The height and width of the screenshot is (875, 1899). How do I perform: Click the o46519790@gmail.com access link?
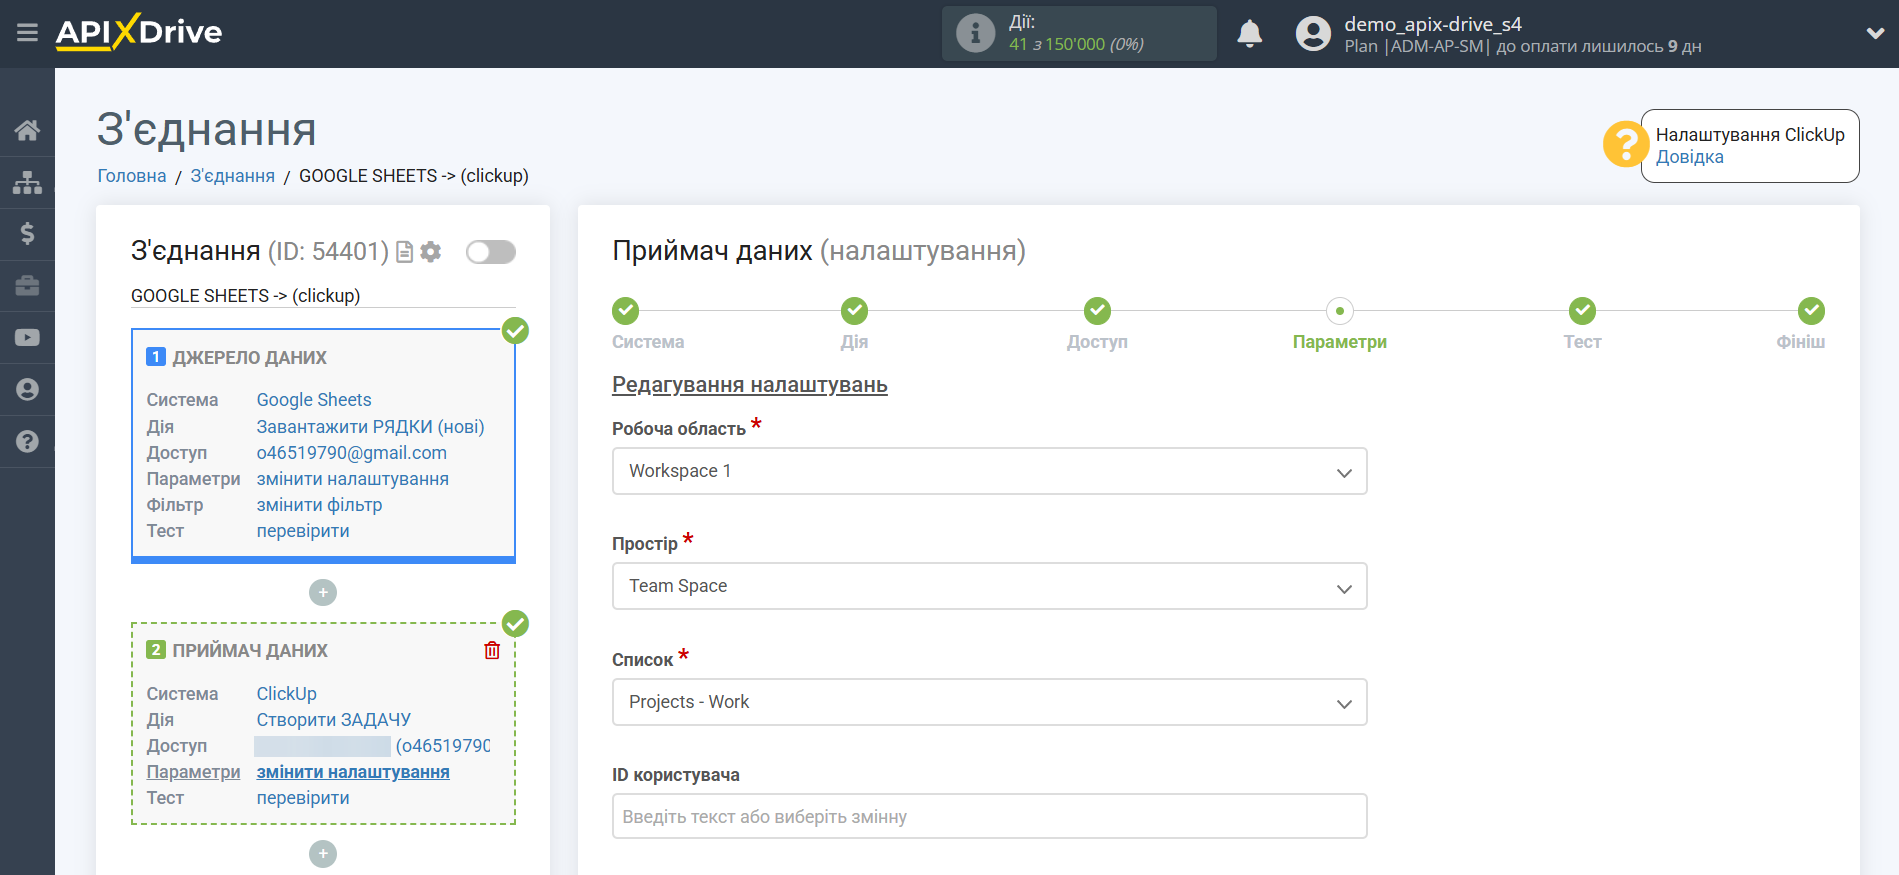(352, 453)
